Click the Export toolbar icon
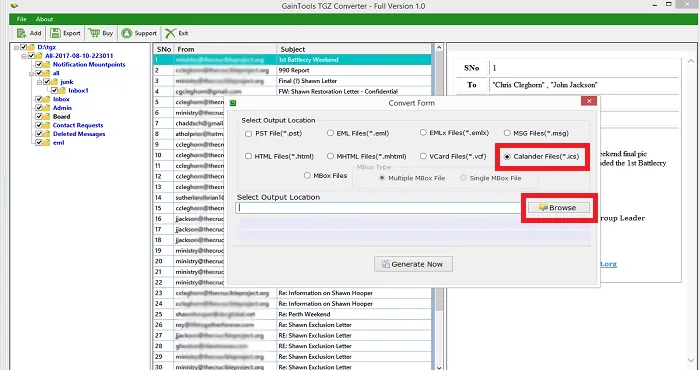 tap(55, 33)
